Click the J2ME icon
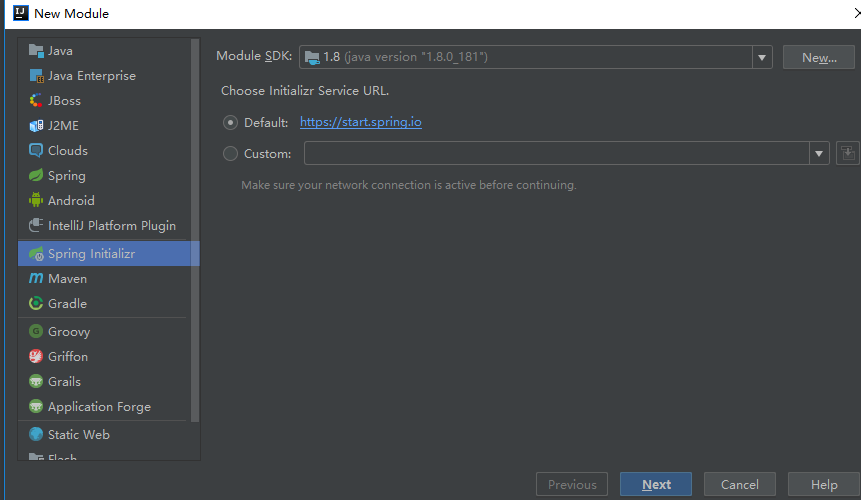Viewport: 861px width, 500px height. click(x=36, y=126)
